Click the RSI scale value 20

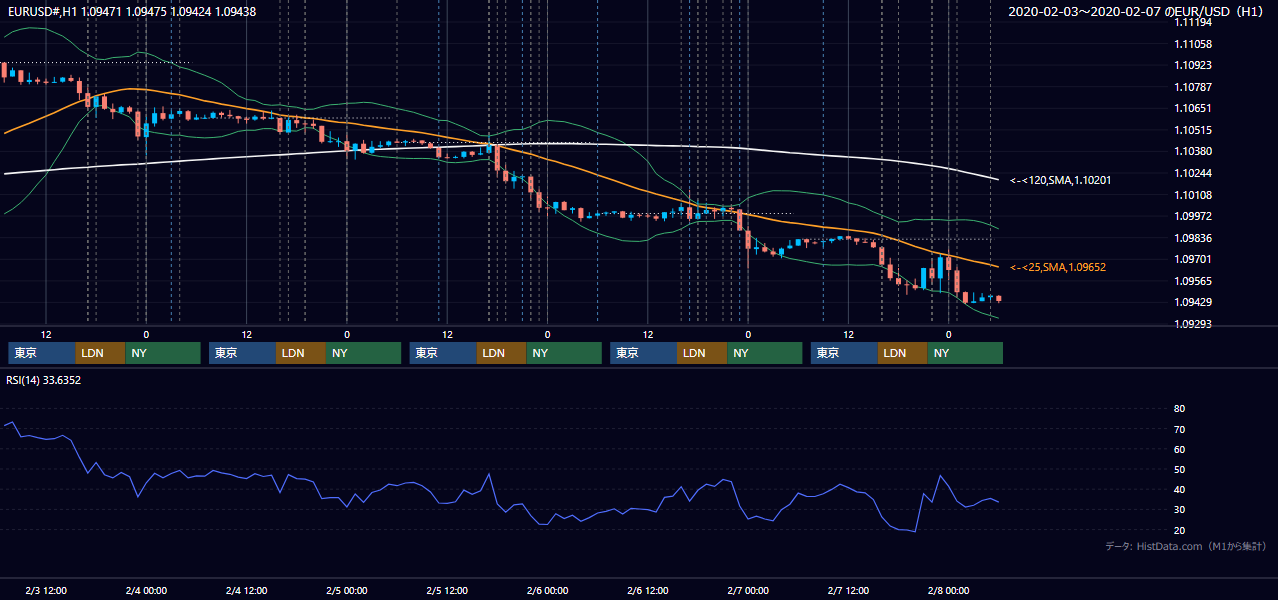point(1179,530)
